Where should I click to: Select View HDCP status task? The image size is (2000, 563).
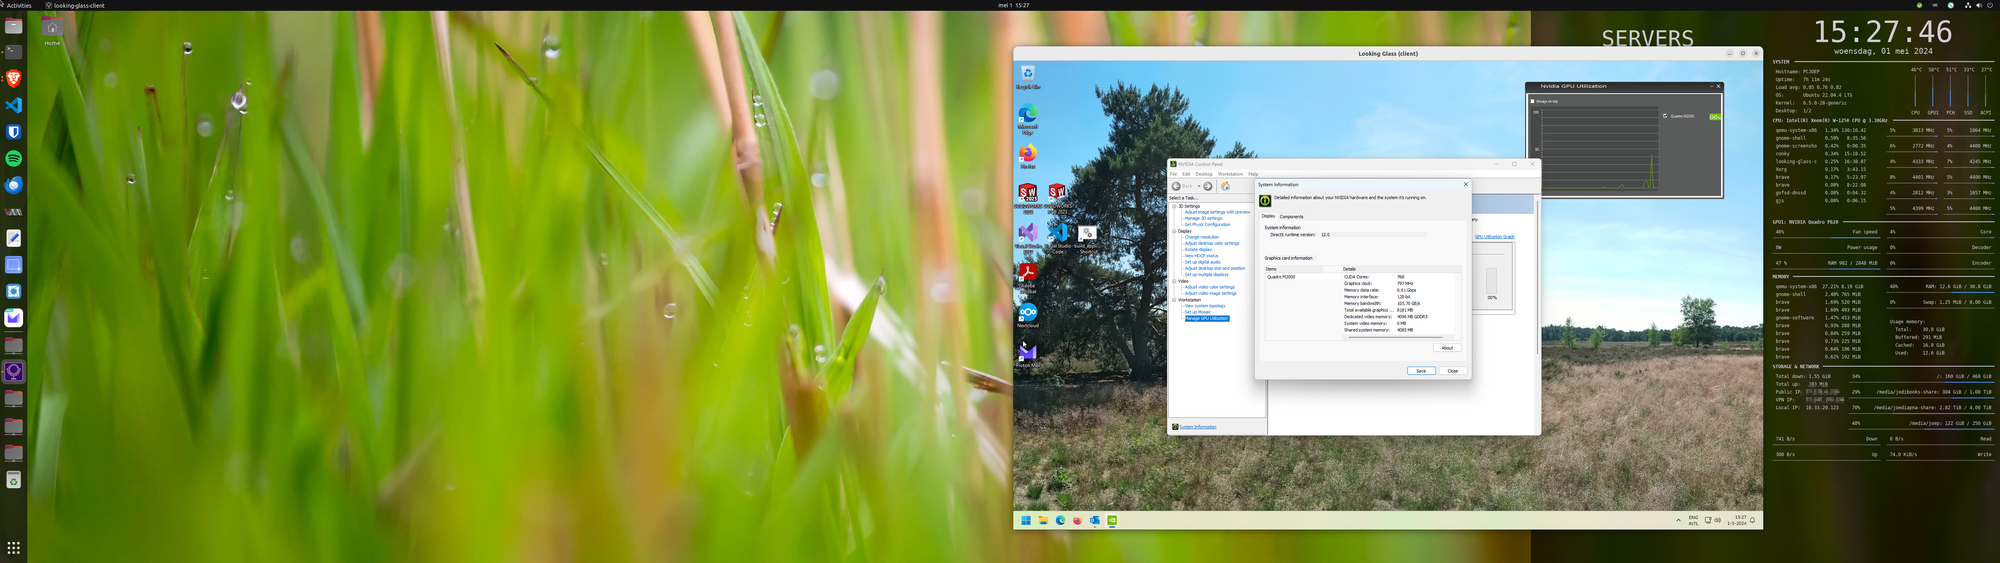[1201, 256]
